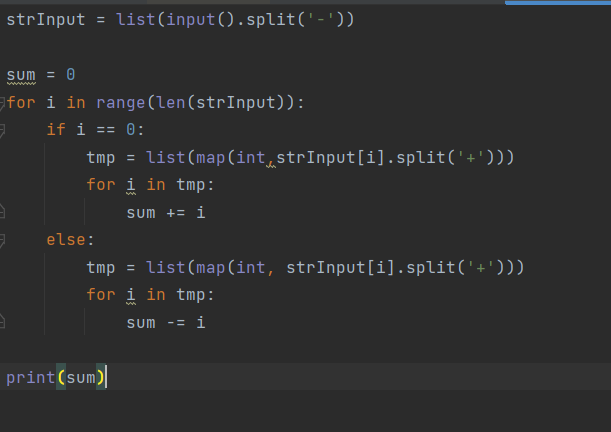Viewport: 611px width, 432px height.
Task: Click 'range' in the outer for loop
Action: coord(120,103)
